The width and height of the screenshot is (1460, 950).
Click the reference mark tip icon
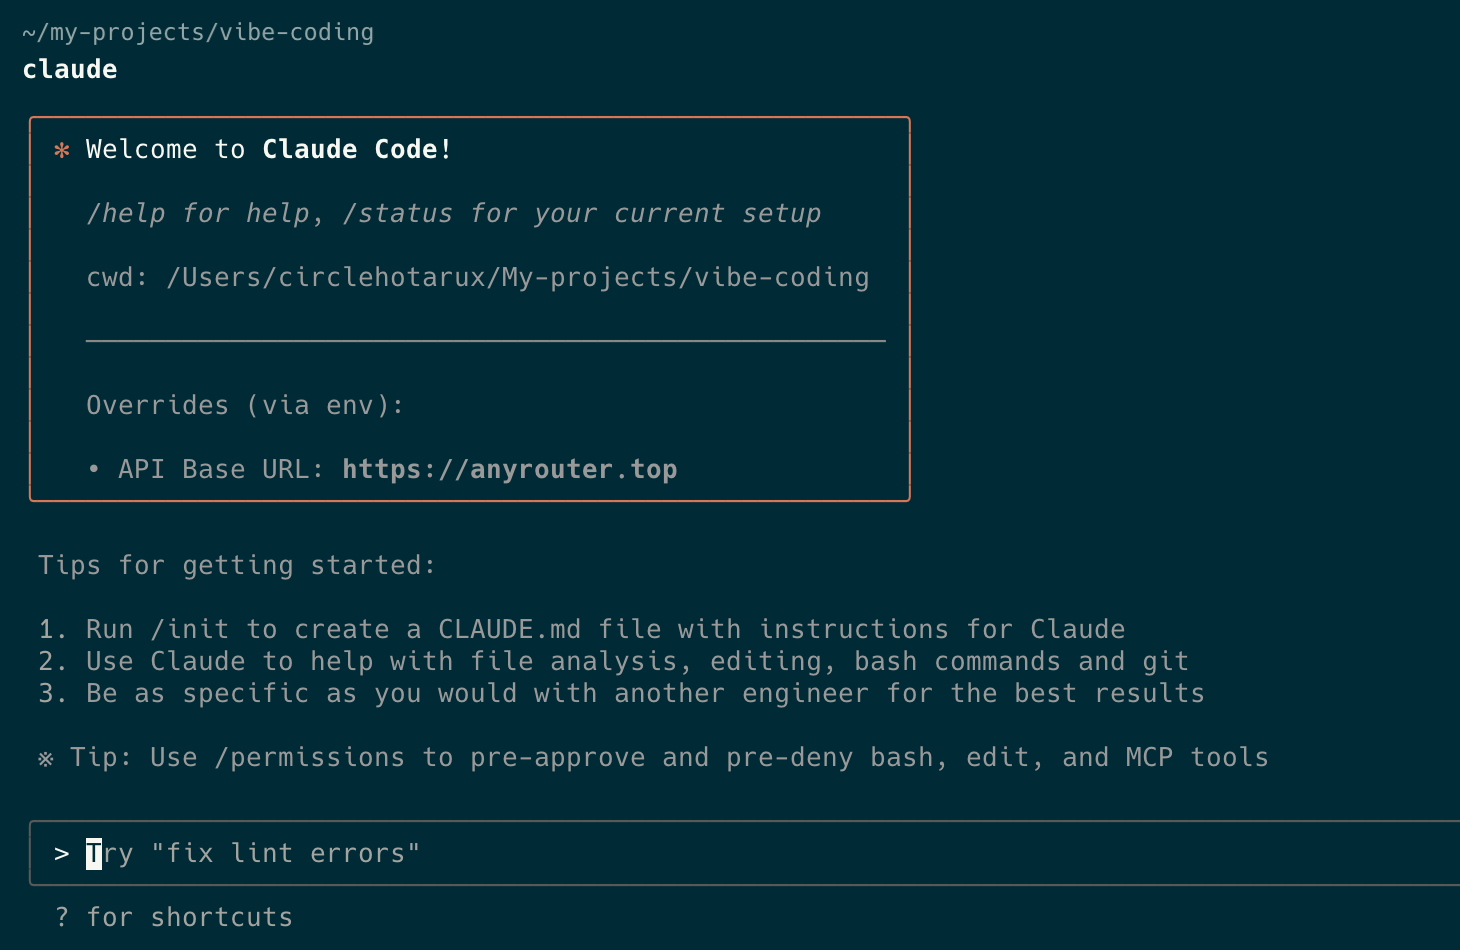tap(46, 759)
